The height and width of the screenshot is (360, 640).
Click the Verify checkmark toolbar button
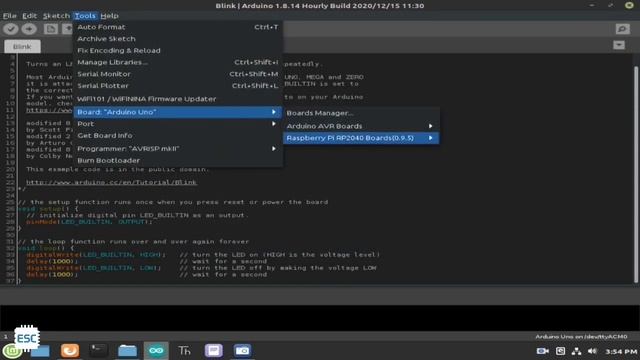pyautogui.click(x=11, y=29)
